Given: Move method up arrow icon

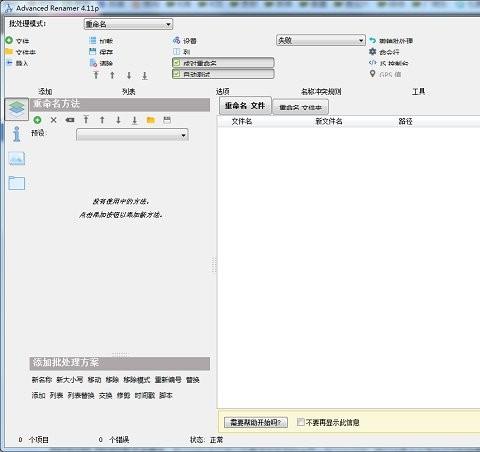Looking at the screenshot, I should tap(102, 120).
